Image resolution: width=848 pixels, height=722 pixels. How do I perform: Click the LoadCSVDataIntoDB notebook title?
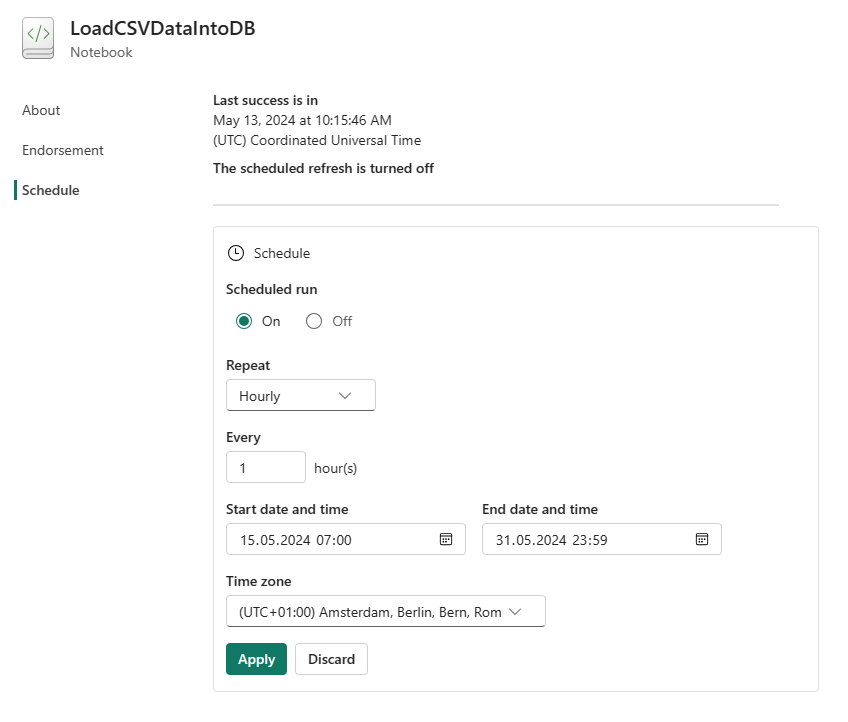point(163,29)
